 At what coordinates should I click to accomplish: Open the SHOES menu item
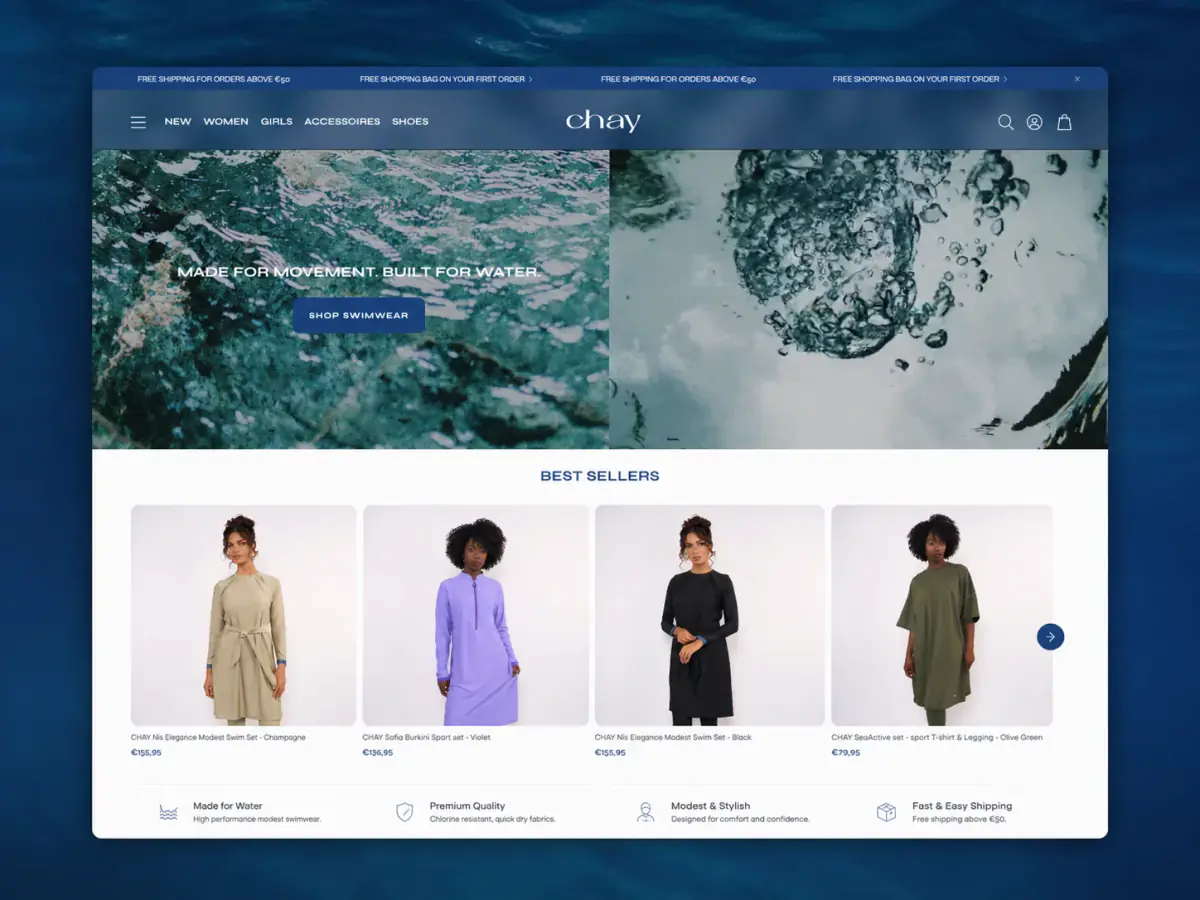pyautogui.click(x=410, y=122)
